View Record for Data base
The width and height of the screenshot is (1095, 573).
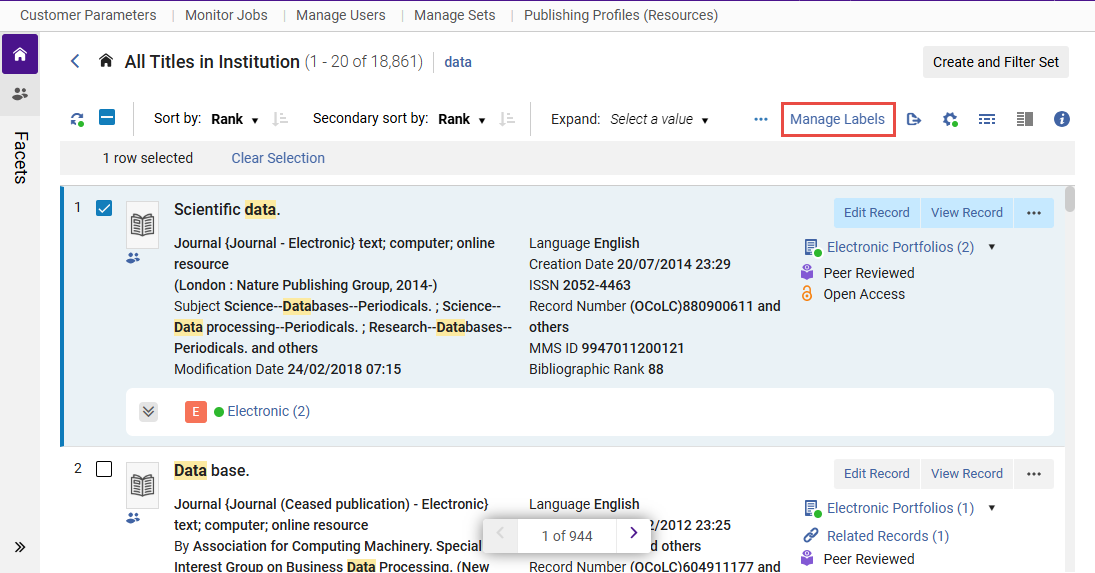[967, 474]
